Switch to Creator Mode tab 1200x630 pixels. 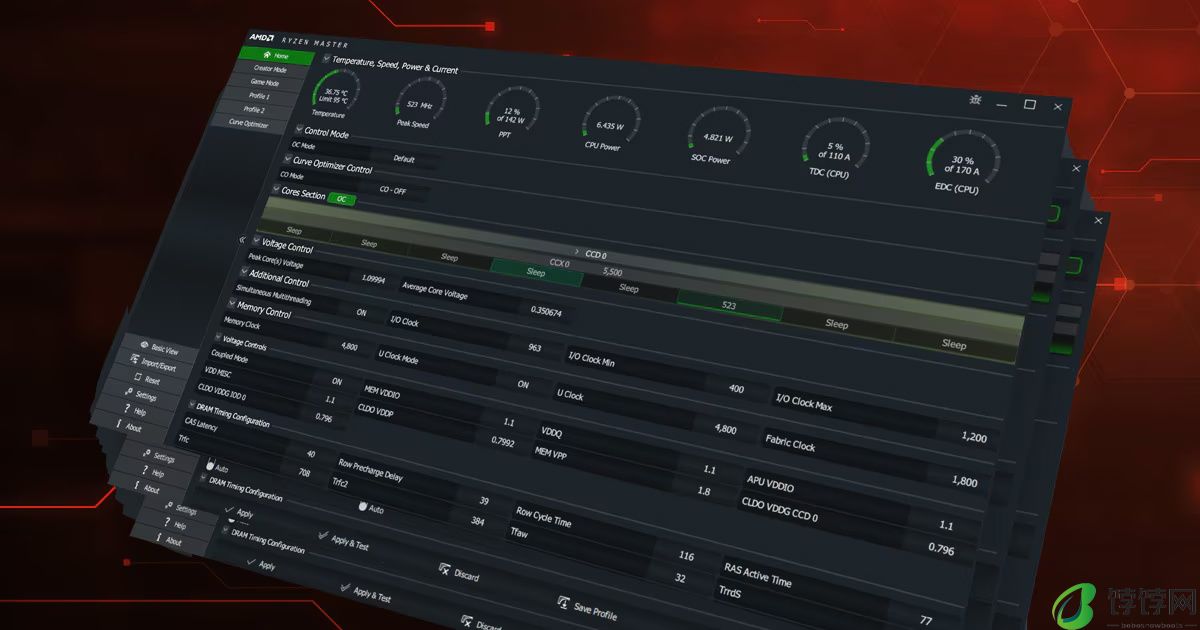[x=270, y=69]
